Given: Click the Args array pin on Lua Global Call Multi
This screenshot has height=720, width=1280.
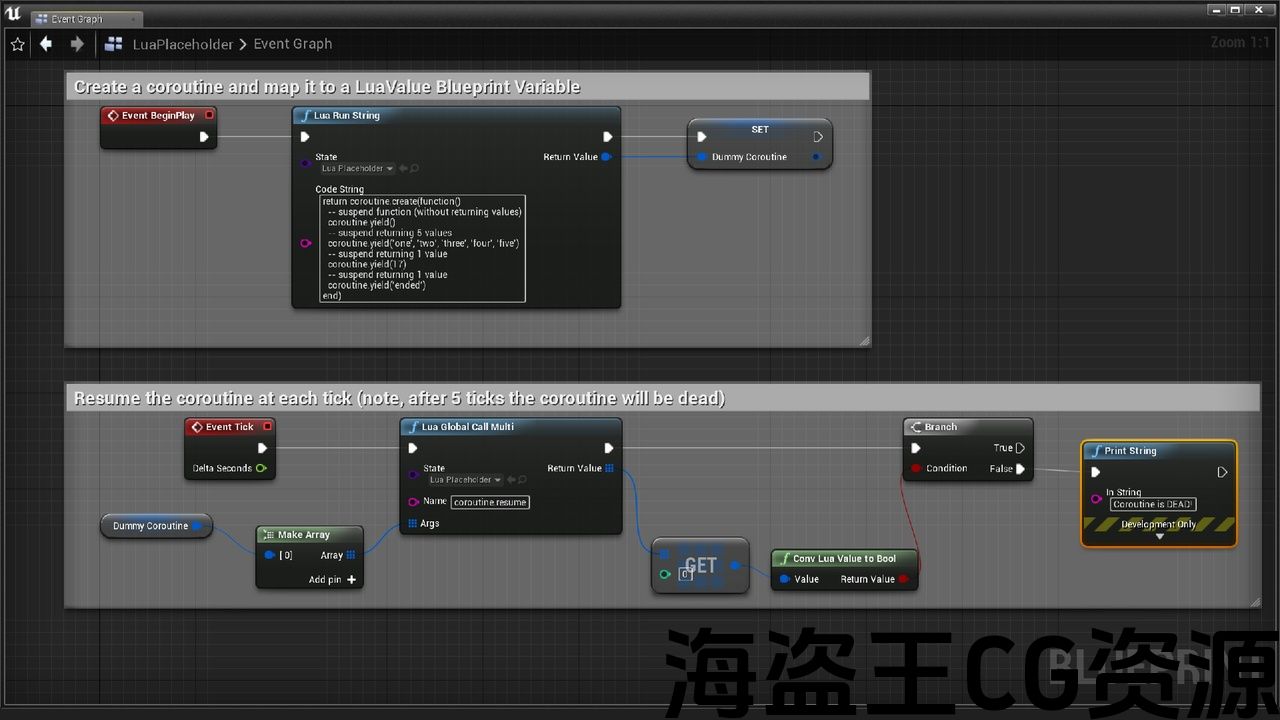Looking at the screenshot, I should tap(412, 523).
